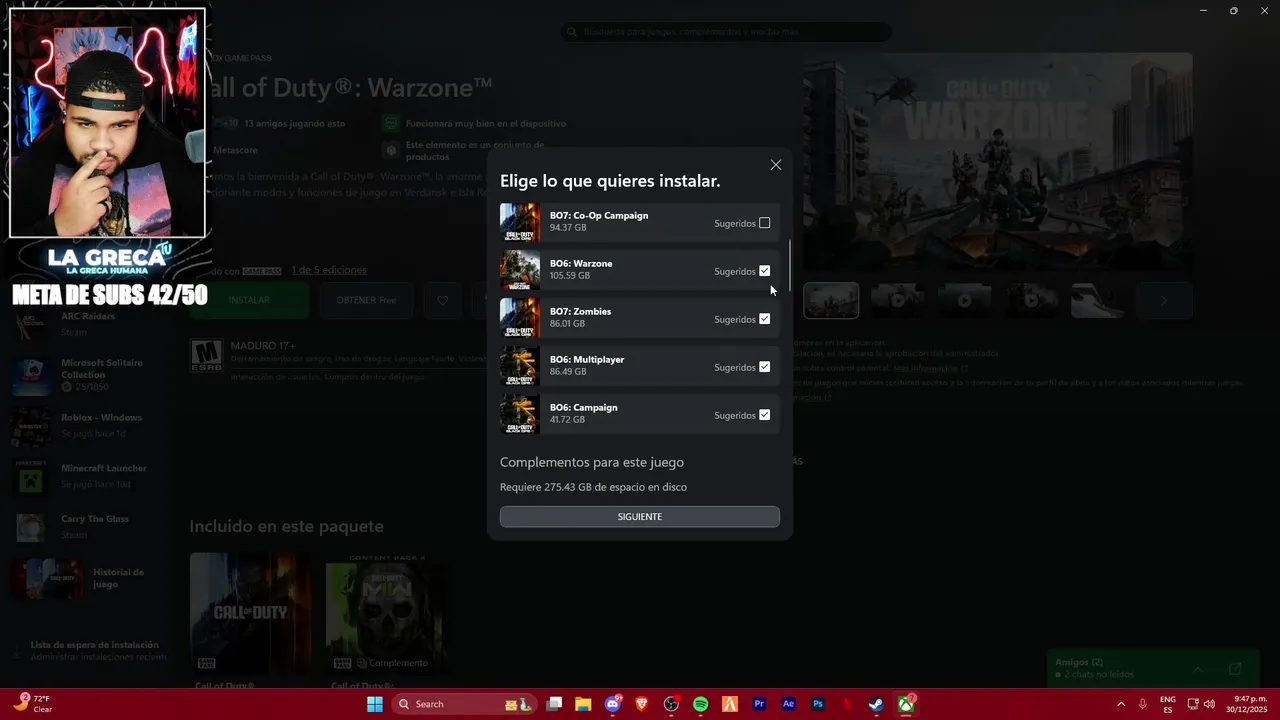This screenshot has height=720, width=1280.
Task: Open Spotify from the taskbar
Action: (x=700, y=704)
